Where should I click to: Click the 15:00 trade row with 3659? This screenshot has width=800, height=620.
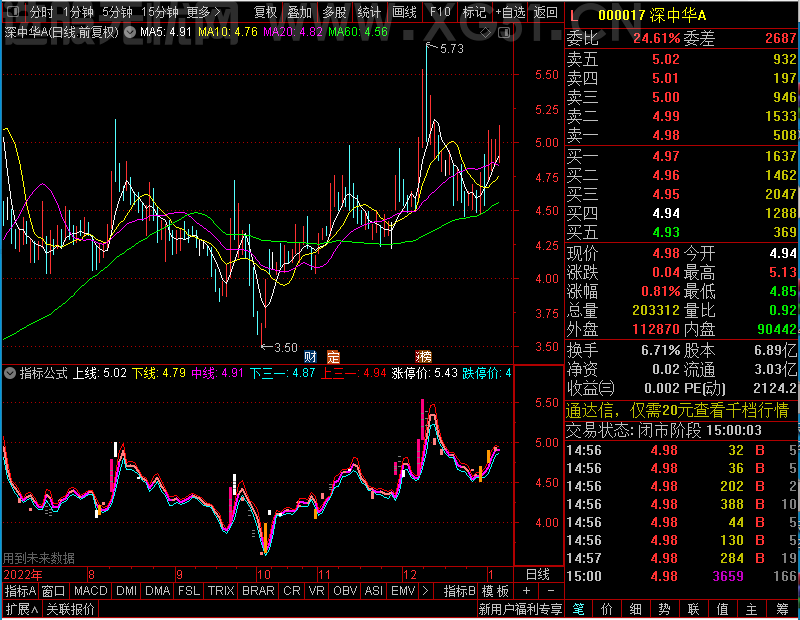pos(682,576)
